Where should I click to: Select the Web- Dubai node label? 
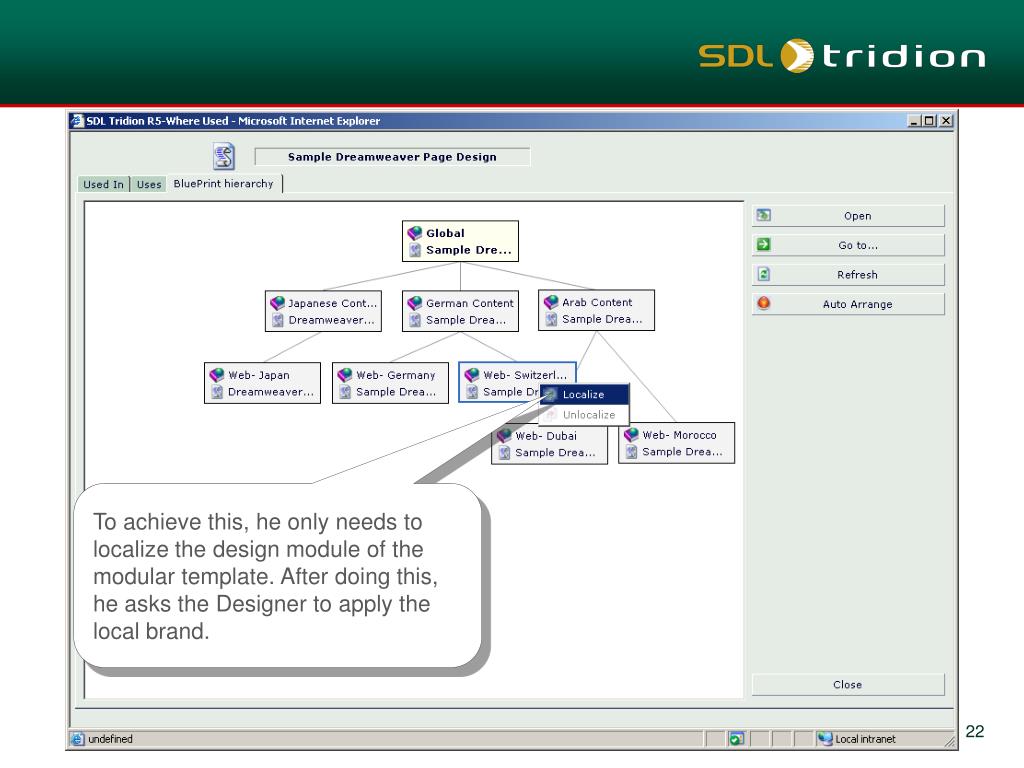coord(546,436)
